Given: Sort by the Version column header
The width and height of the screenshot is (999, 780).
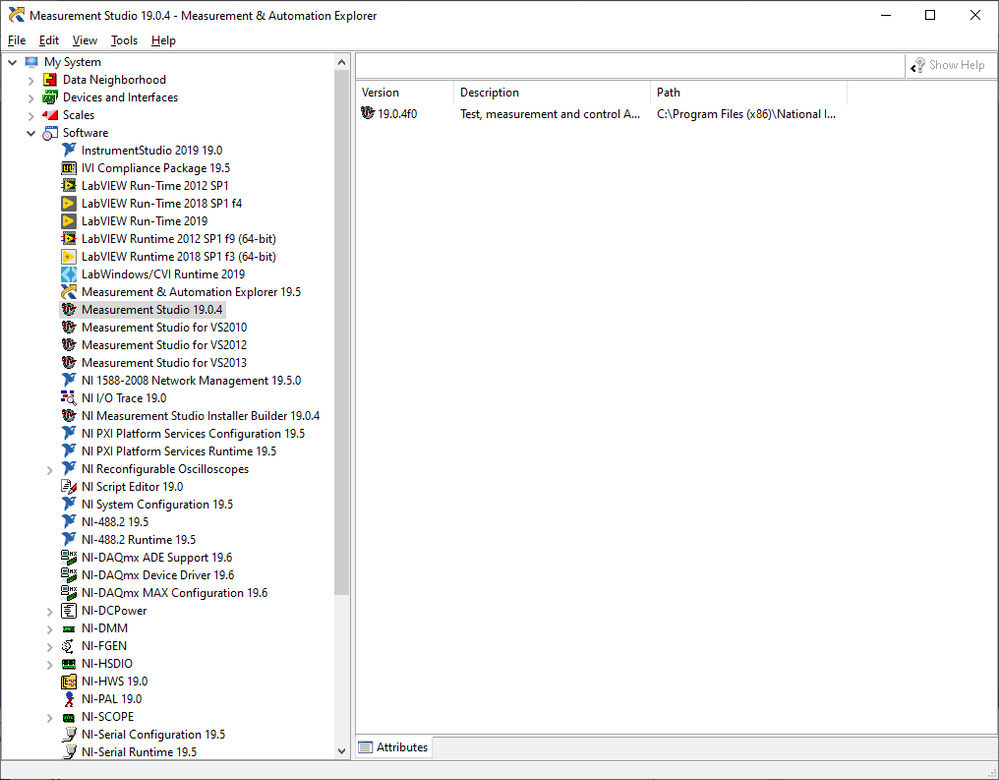Looking at the screenshot, I should 405,92.
